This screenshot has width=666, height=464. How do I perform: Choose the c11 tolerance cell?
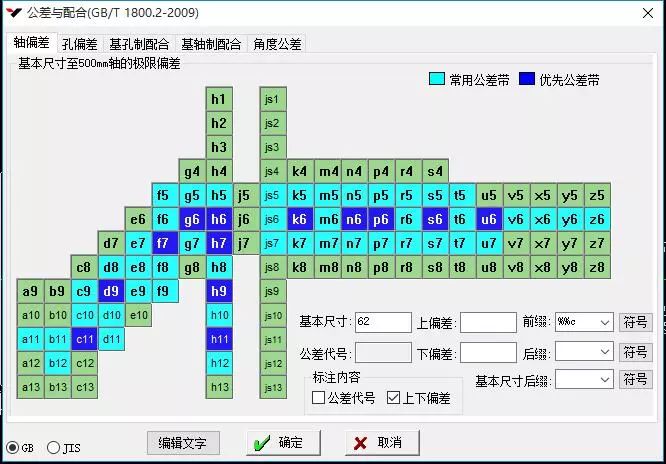(84, 339)
